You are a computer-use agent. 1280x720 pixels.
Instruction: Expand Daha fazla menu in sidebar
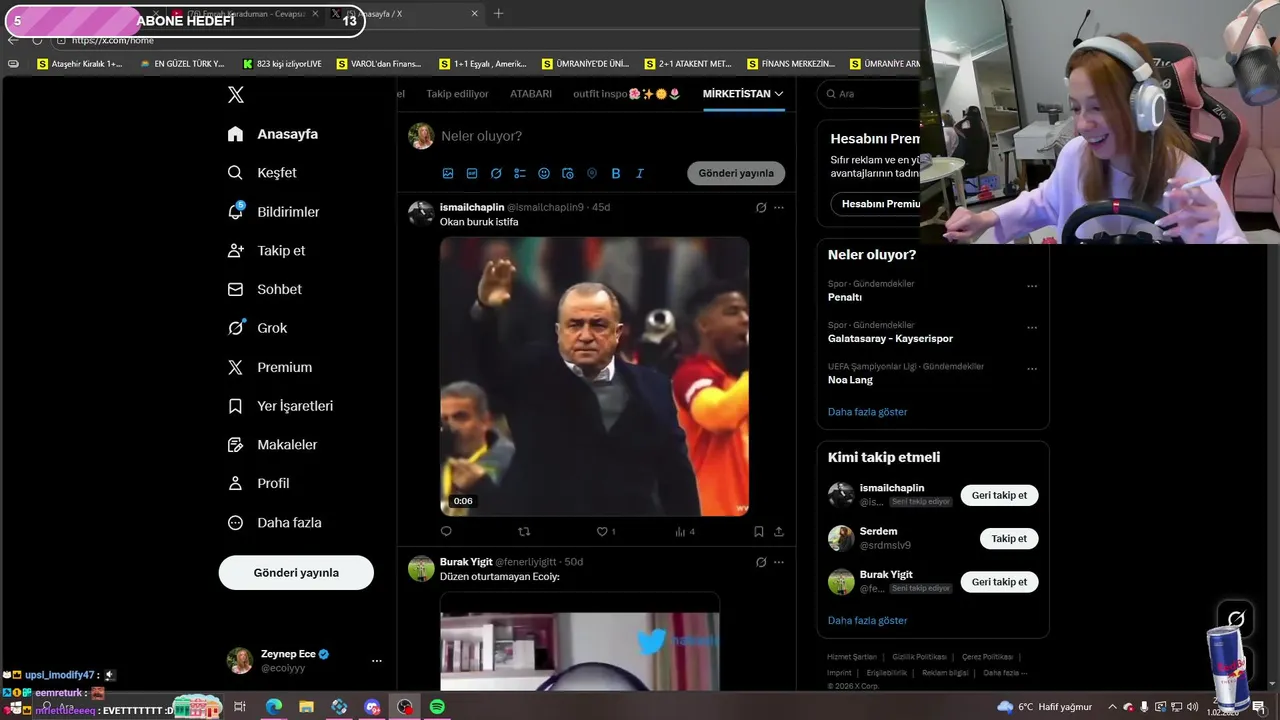click(x=274, y=523)
